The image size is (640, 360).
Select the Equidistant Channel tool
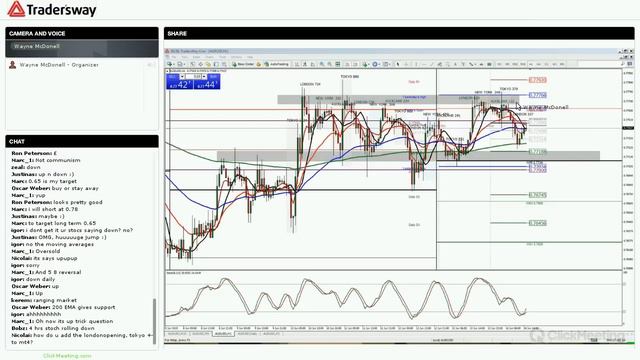pos(440,64)
